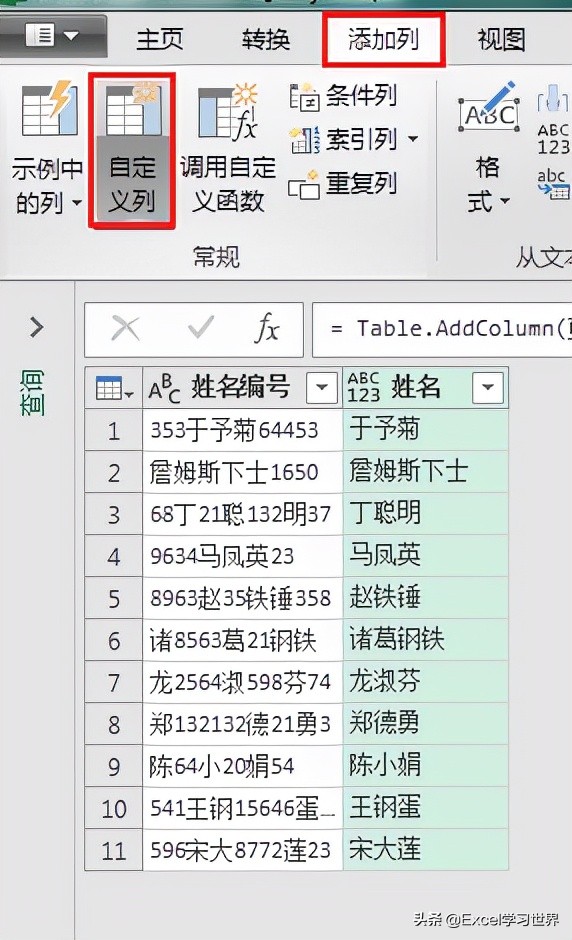Select the cell 陈64小20娟54

click(242, 766)
